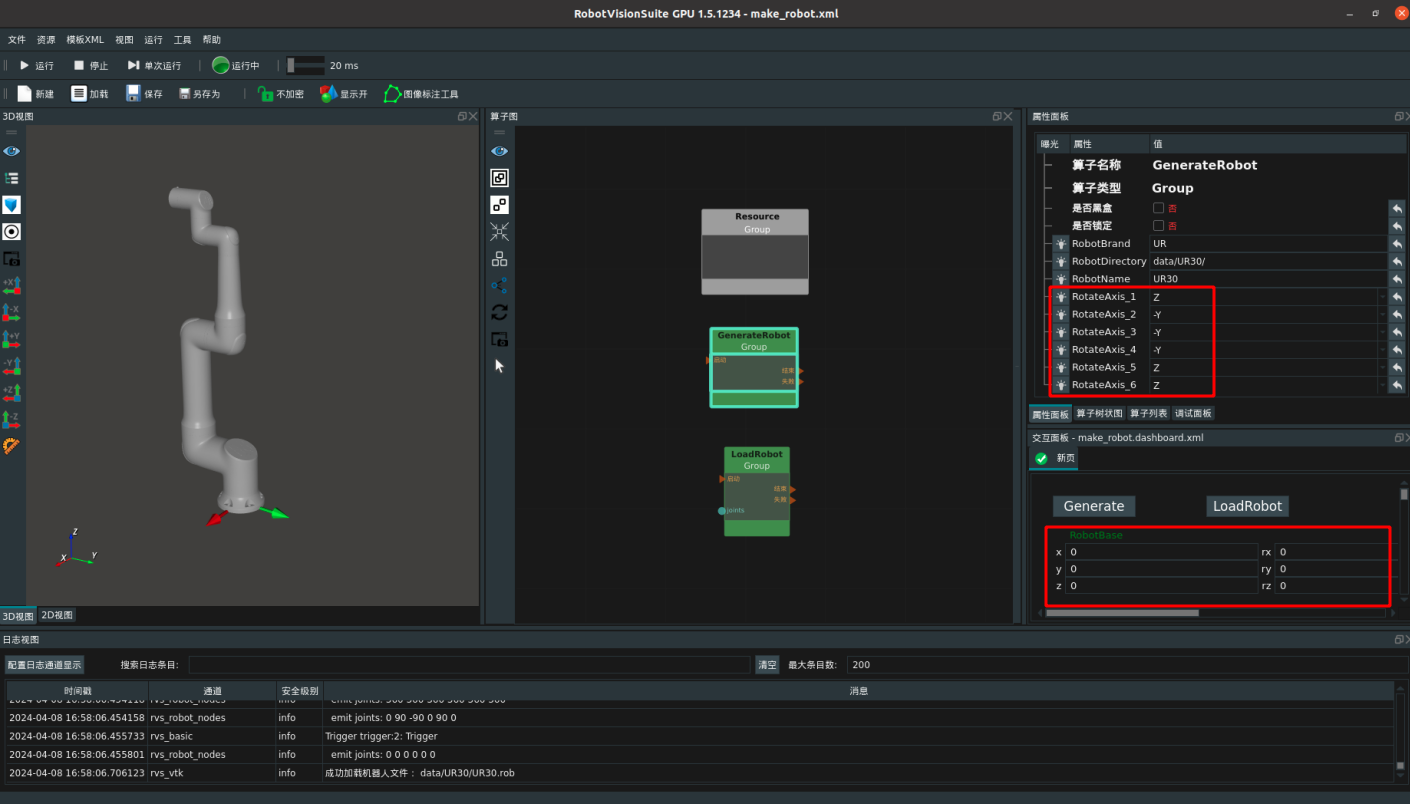Open the 资源 (Resources) menu
The width and height of the screenshot is (1410, 804).
tap(46, 40)
